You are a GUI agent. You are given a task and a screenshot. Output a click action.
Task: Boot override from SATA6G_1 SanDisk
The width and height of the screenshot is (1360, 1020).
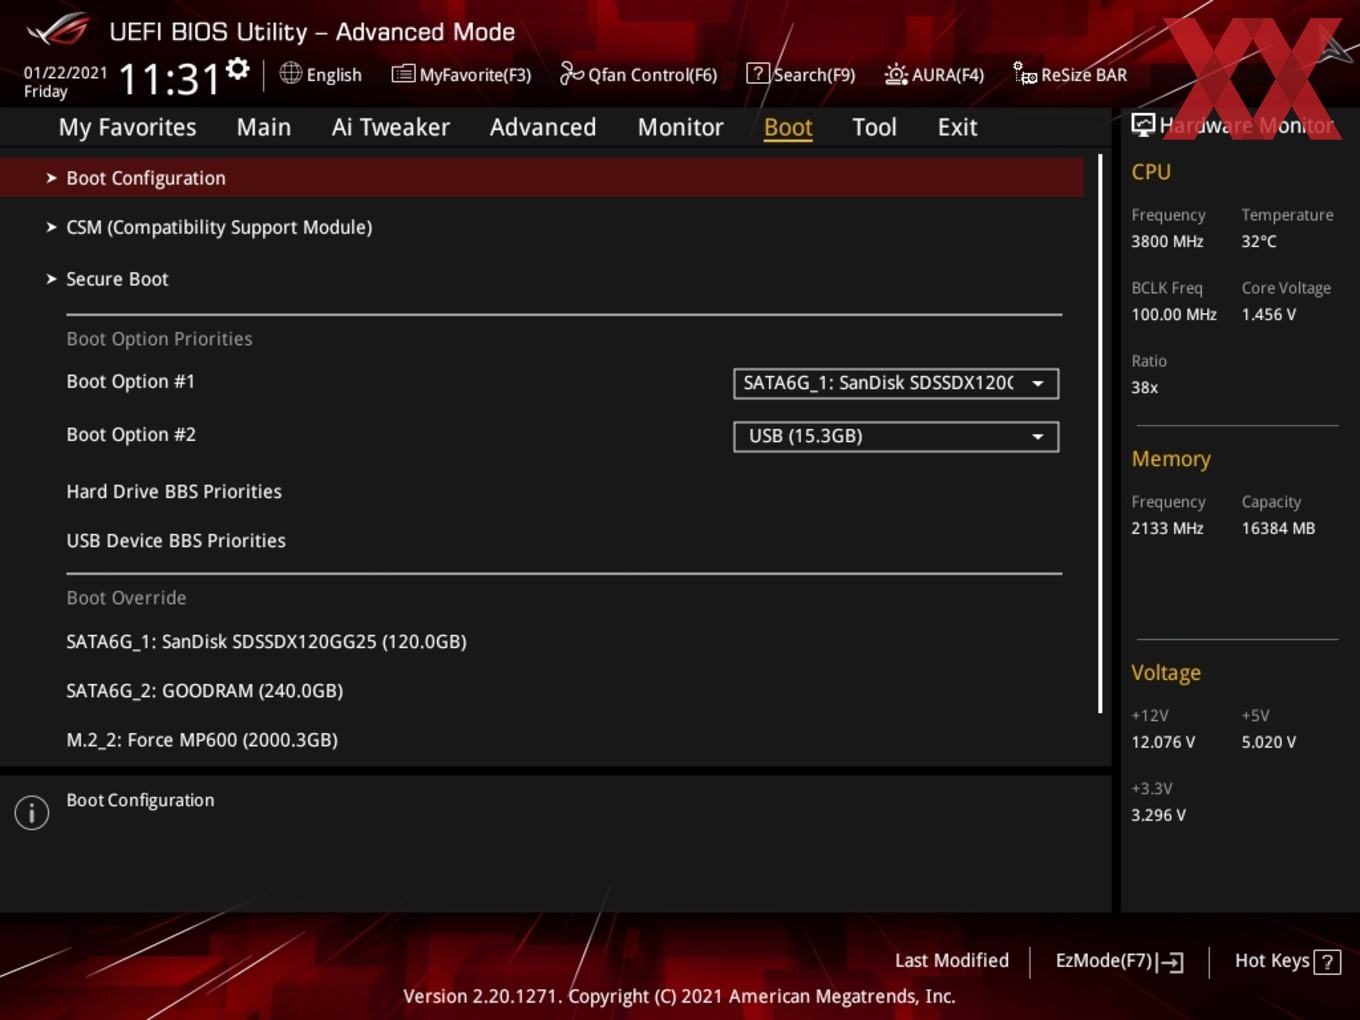(x=266, y=641)
